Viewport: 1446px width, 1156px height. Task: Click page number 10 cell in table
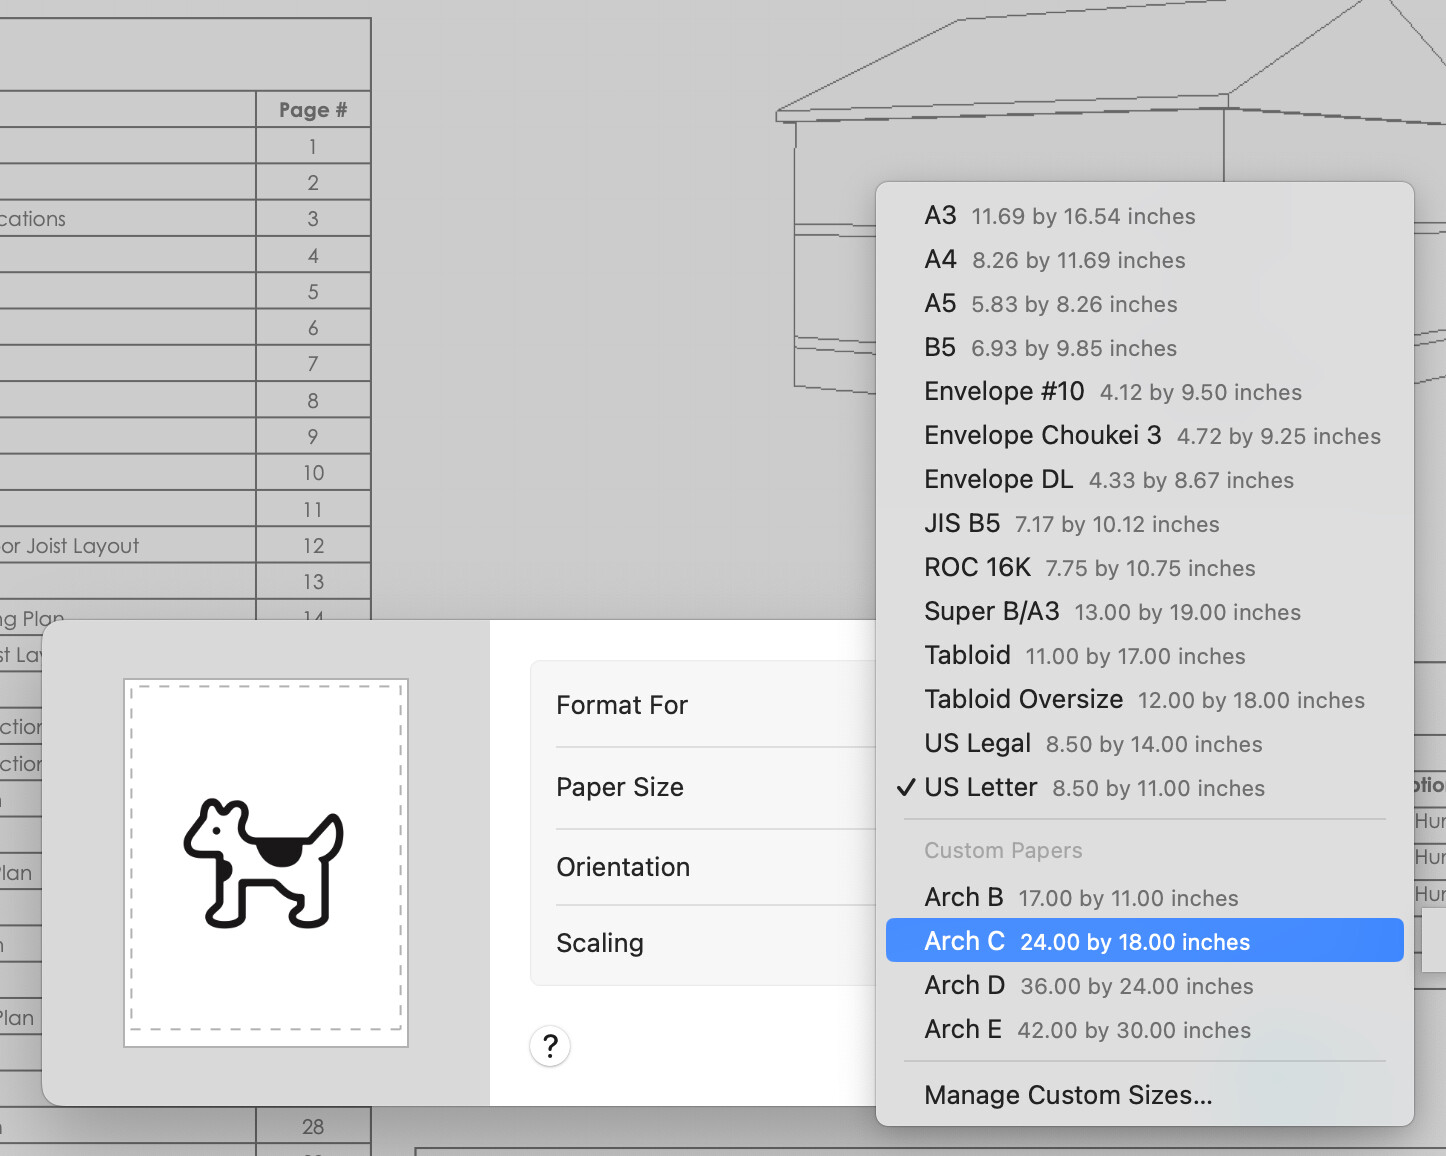point(313,473)
